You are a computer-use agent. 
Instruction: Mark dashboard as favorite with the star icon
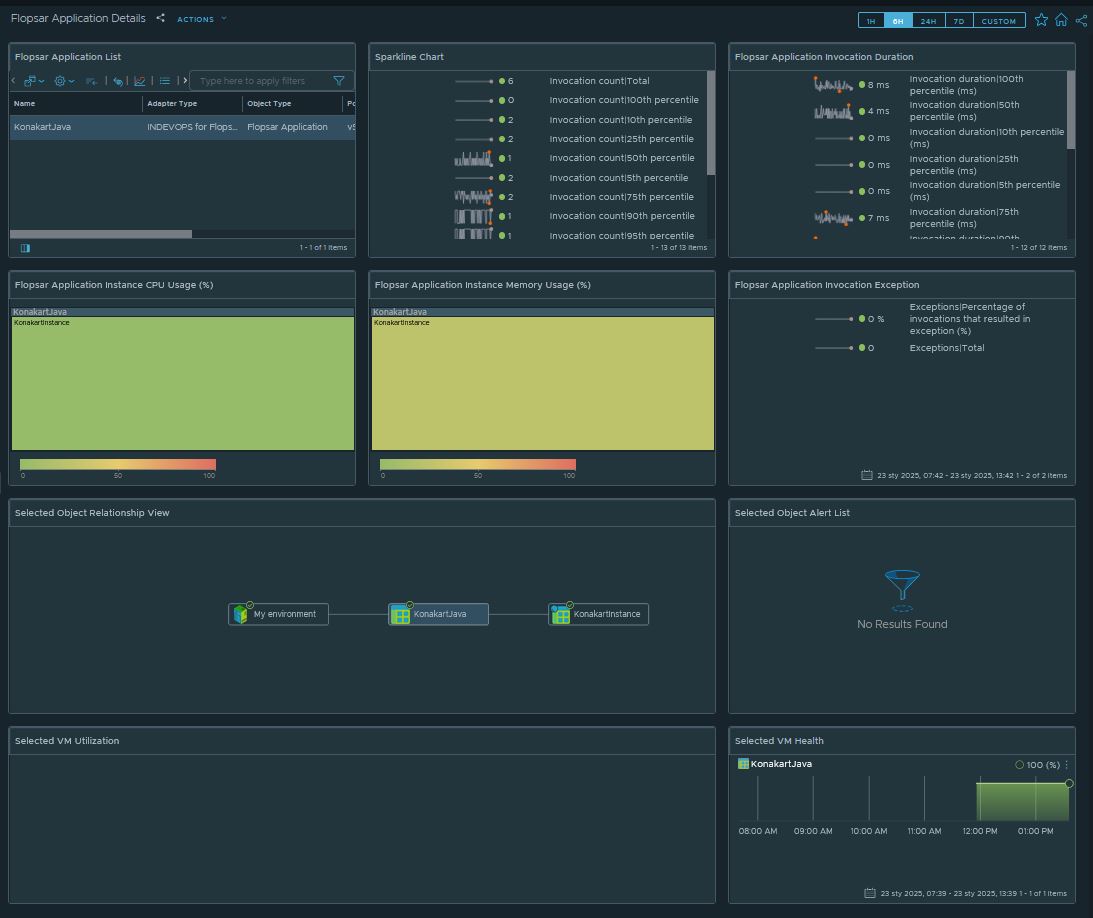tap(1041, 20)
